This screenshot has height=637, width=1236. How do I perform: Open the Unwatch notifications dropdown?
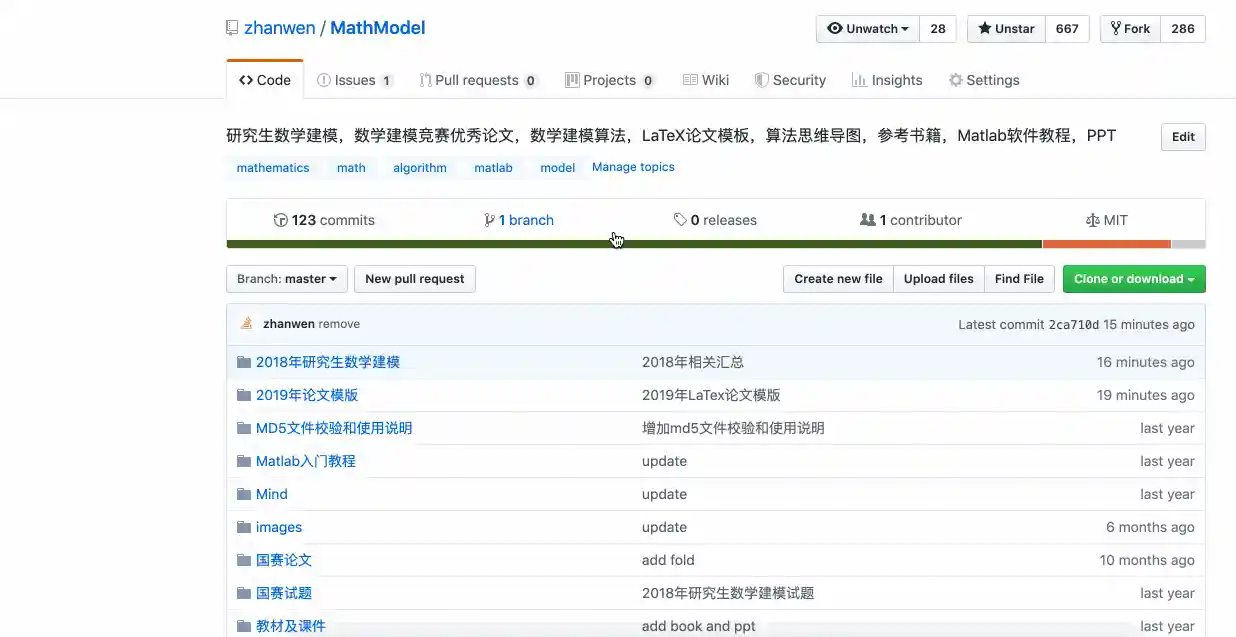pyautogui.click(x=867, y=29)
